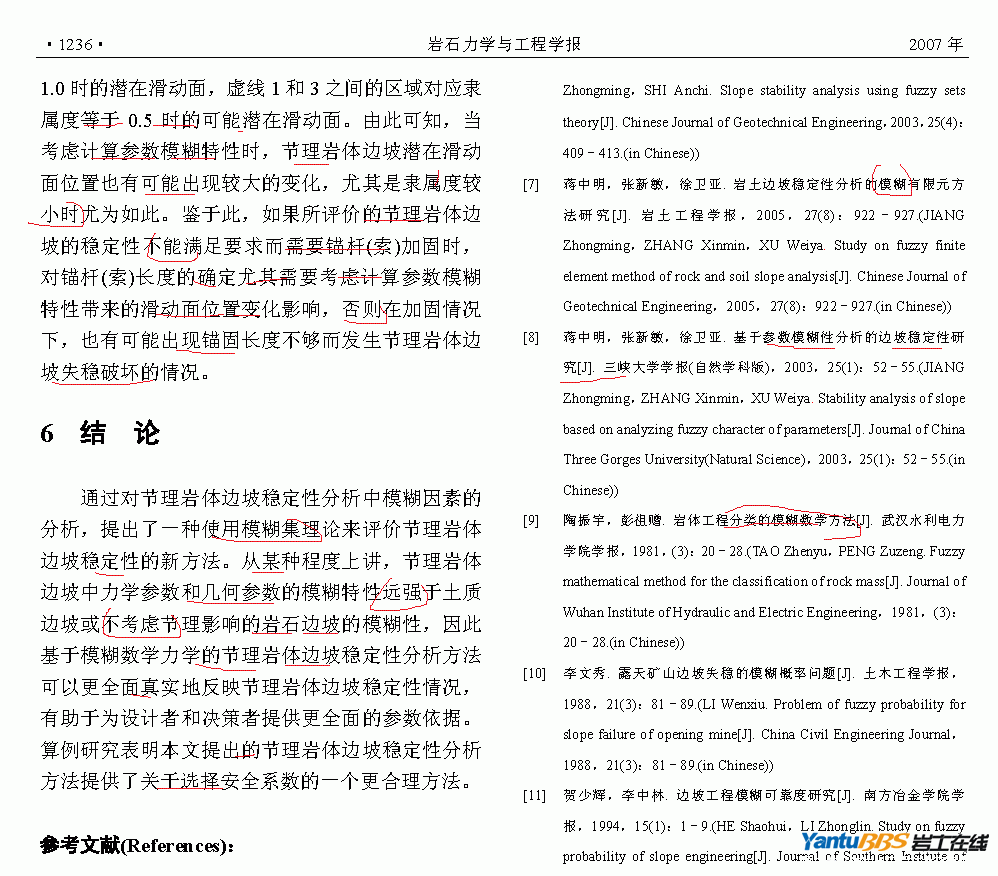
Task: Click the journal title 岩石力学与工程学报
Action: [x=504, y=45]
